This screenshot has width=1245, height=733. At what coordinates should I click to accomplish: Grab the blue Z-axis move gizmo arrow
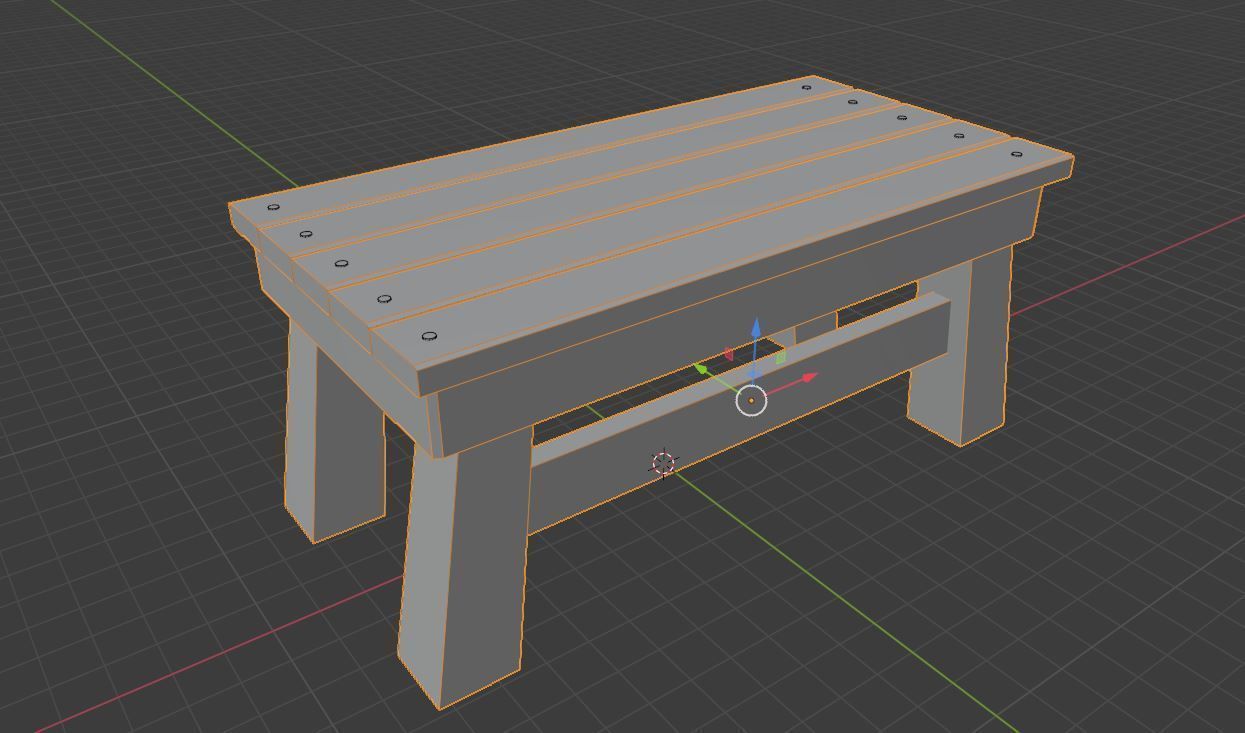click(x=756, y=328)
